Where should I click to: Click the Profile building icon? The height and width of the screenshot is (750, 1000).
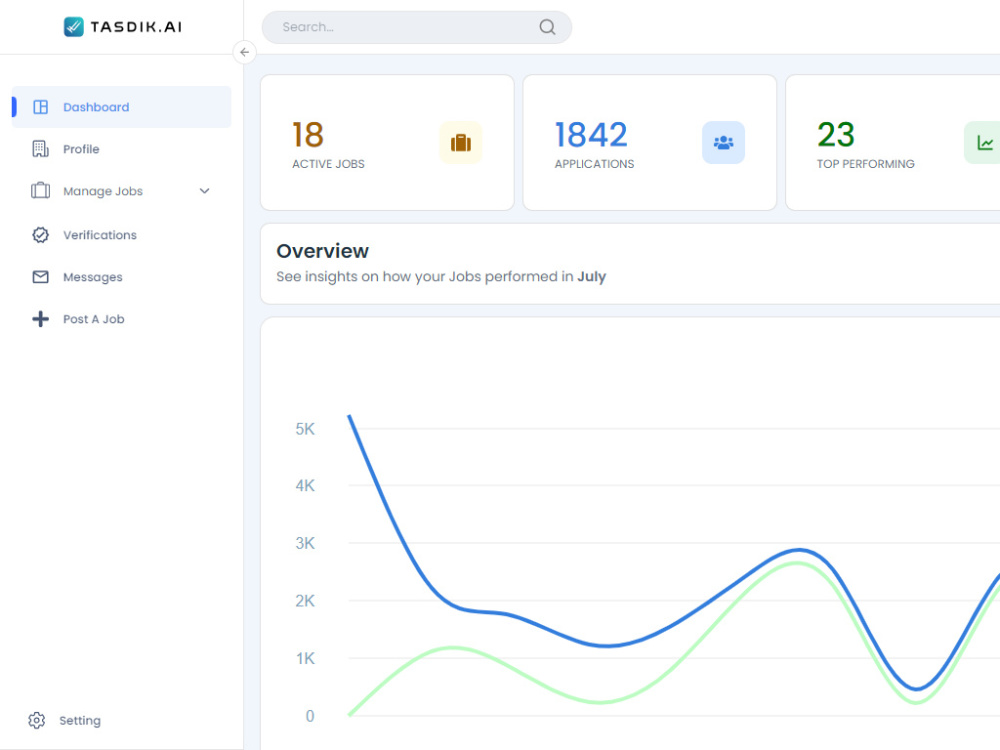(x=38, y=148)
